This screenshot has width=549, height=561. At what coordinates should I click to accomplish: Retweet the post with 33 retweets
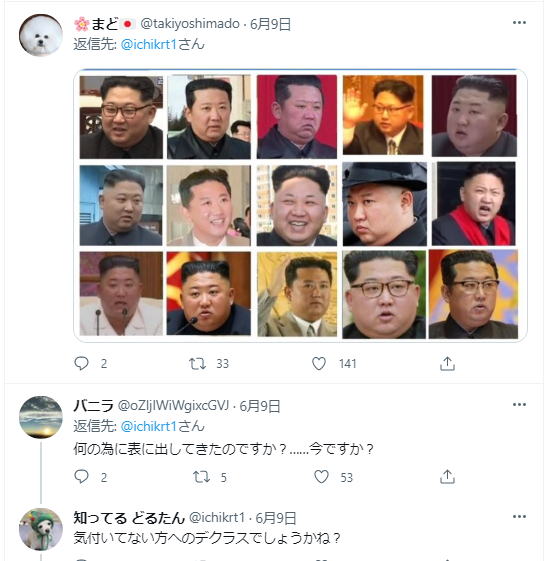pyautogui.click(x=197, y=364)
